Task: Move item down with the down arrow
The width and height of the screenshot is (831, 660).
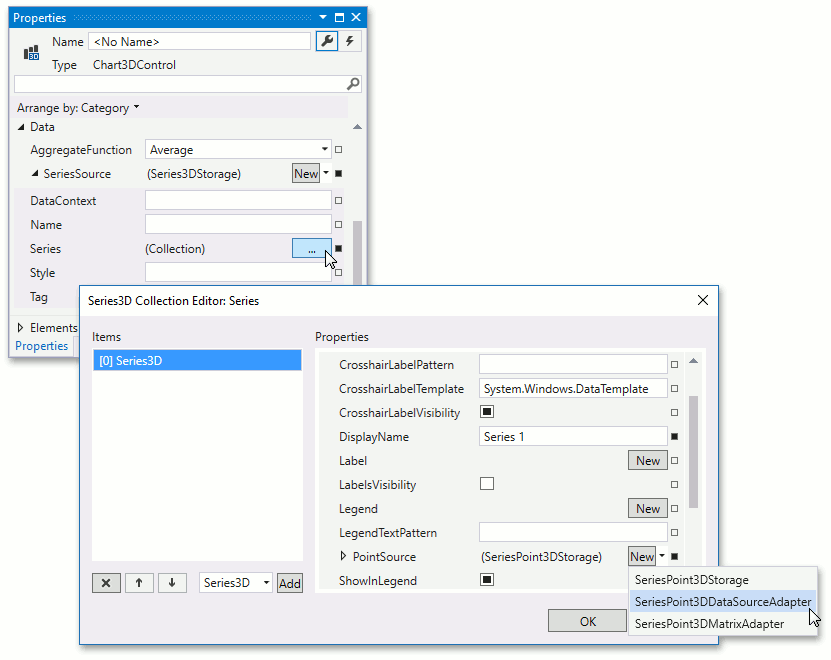Action: coord(172,583)
